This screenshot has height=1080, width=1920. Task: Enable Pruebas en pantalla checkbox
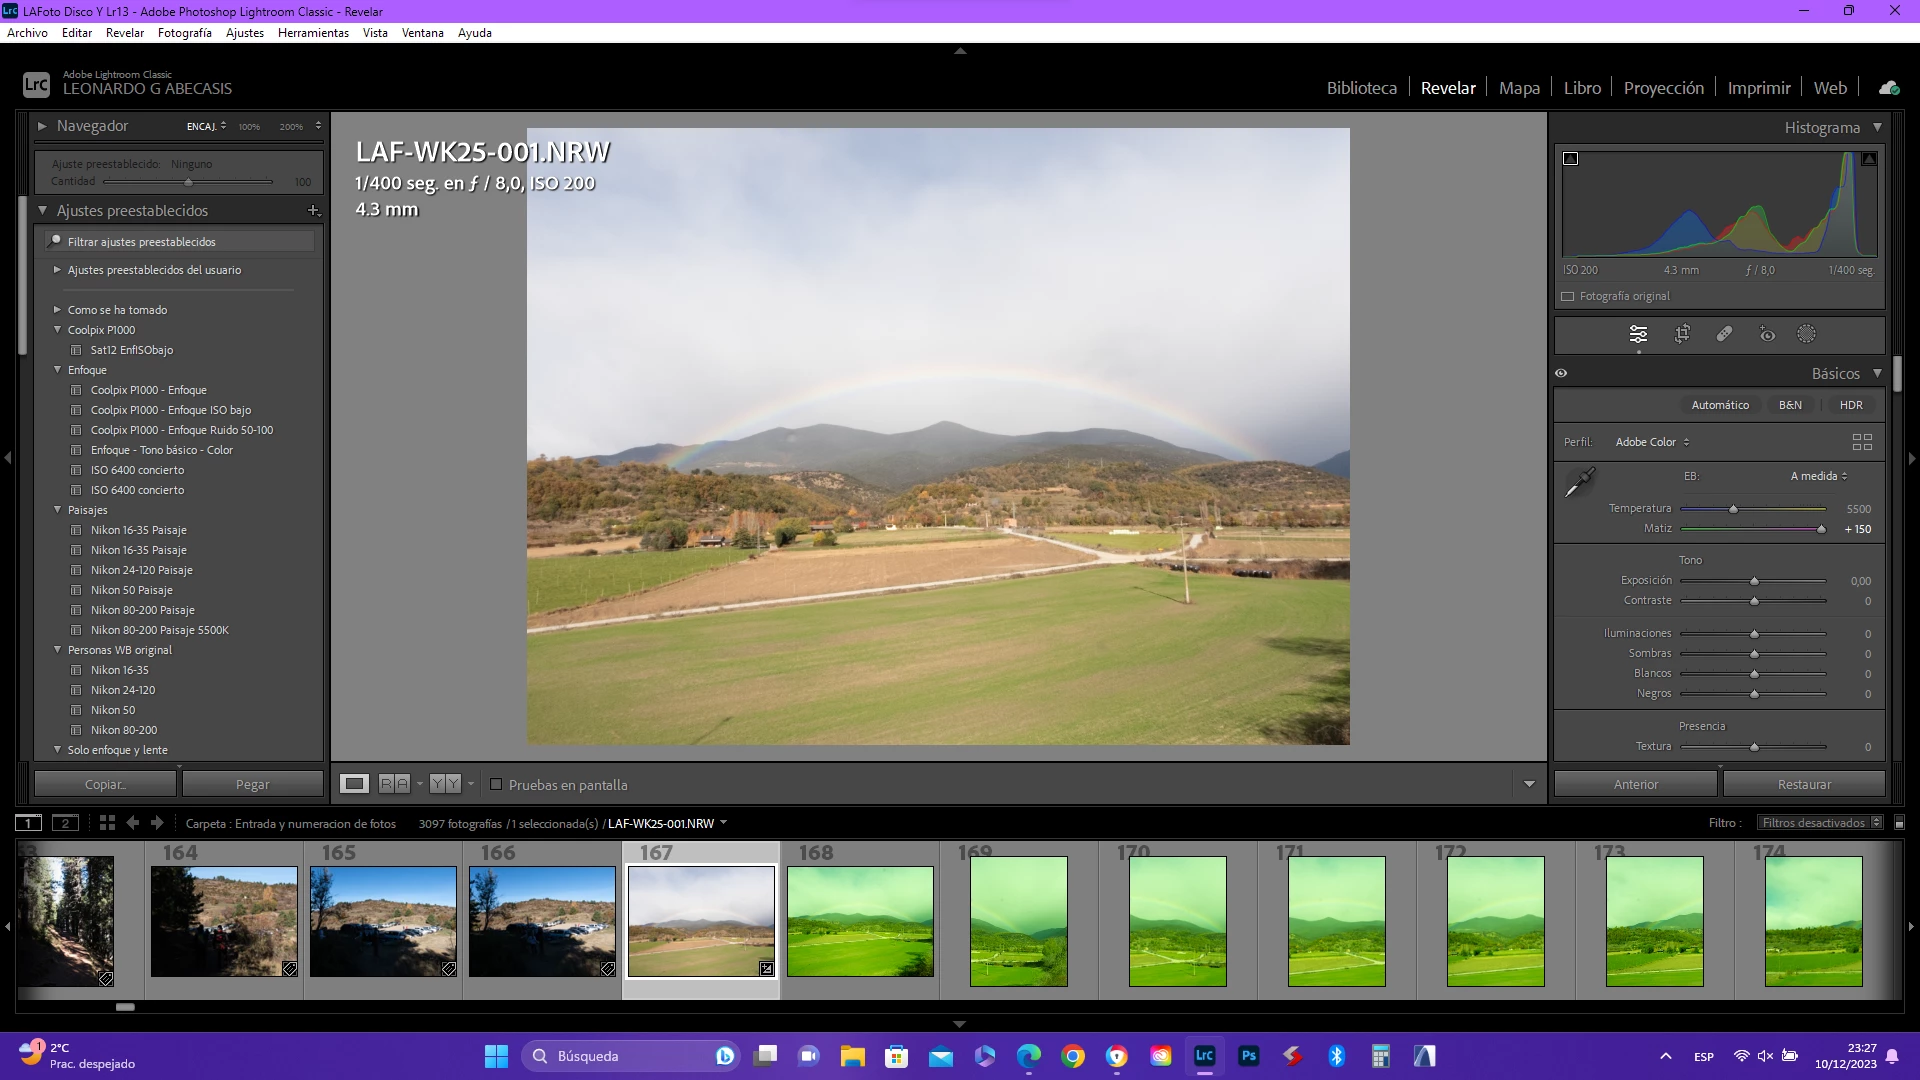496,785
